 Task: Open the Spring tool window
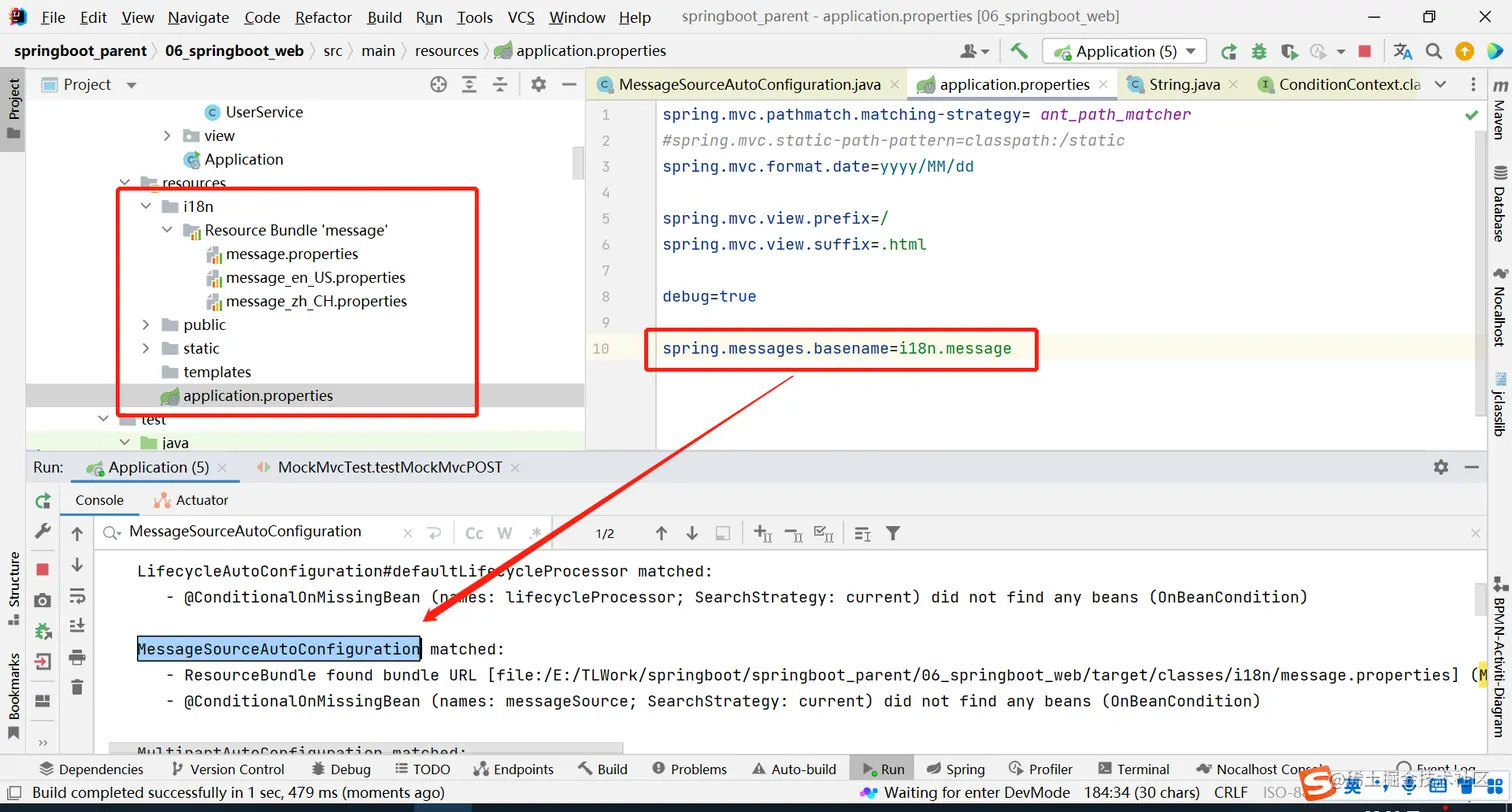pos(956,769)
